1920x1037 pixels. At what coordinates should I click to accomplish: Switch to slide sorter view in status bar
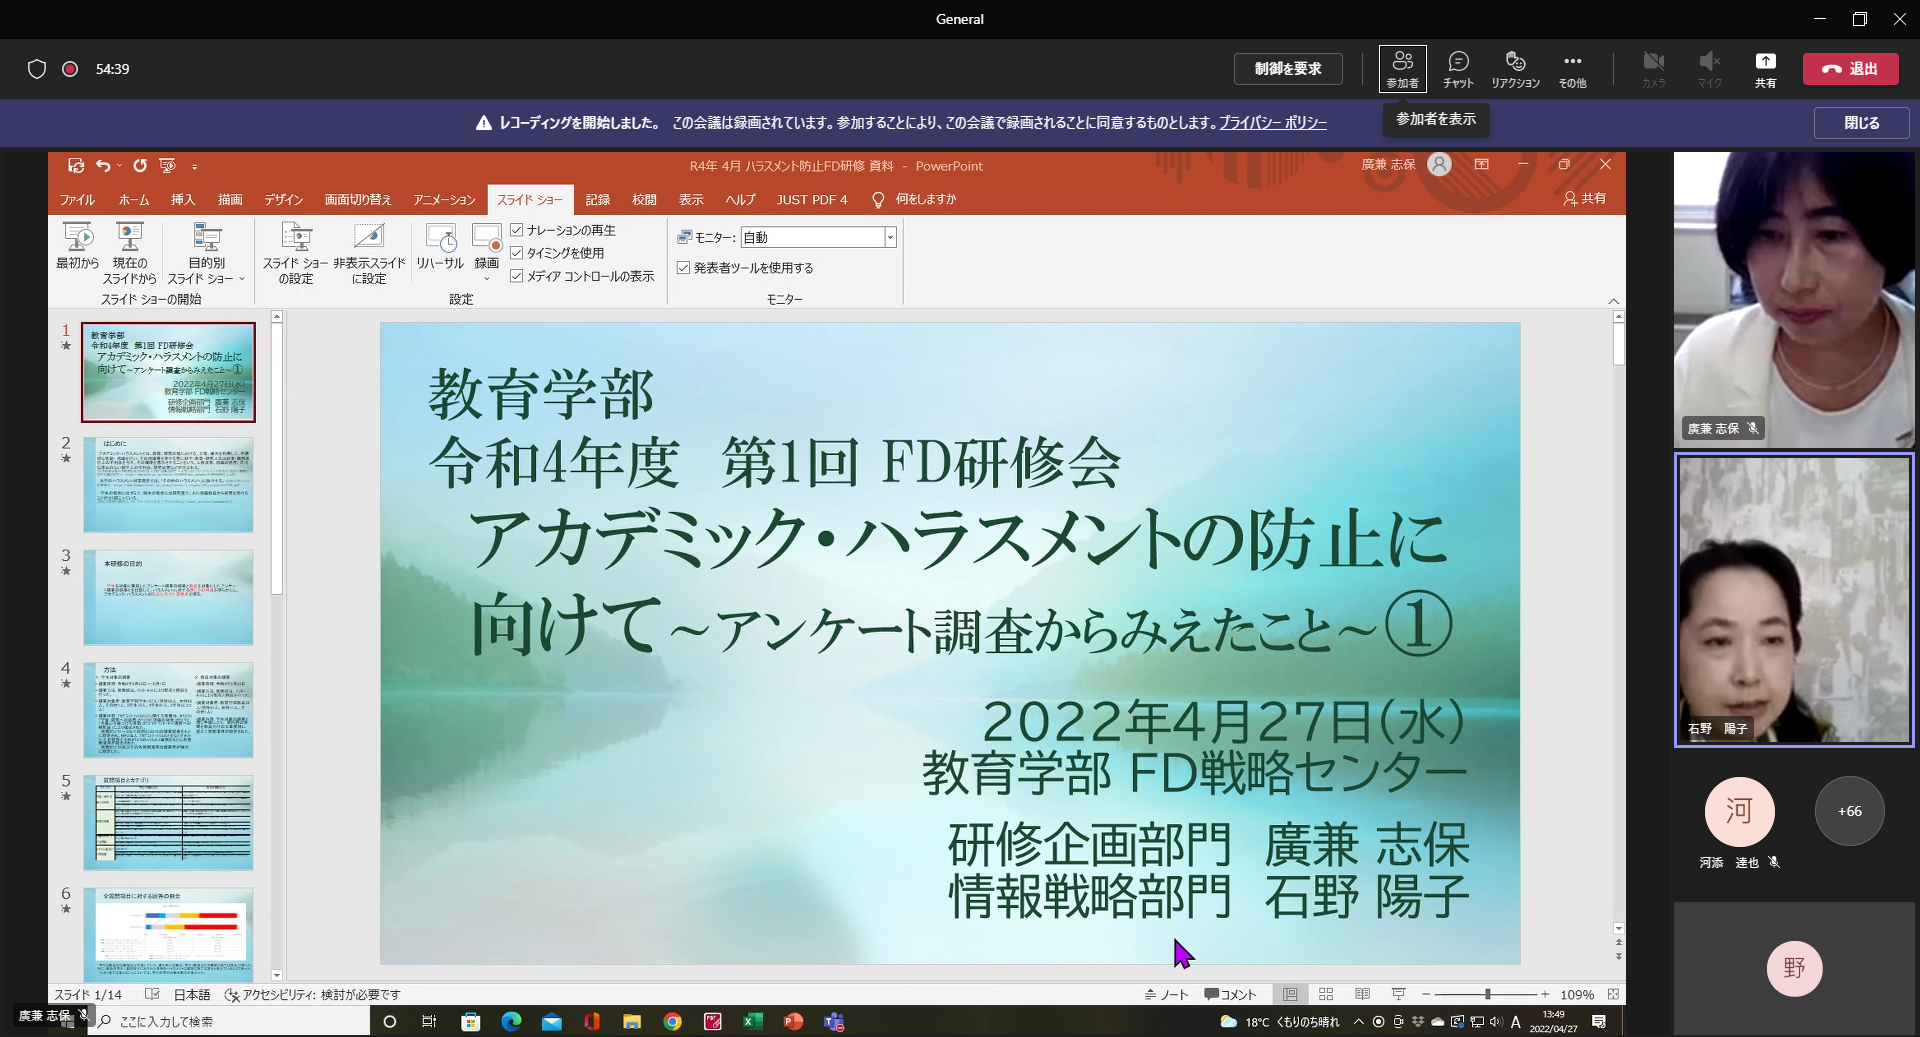[1325, 994]
